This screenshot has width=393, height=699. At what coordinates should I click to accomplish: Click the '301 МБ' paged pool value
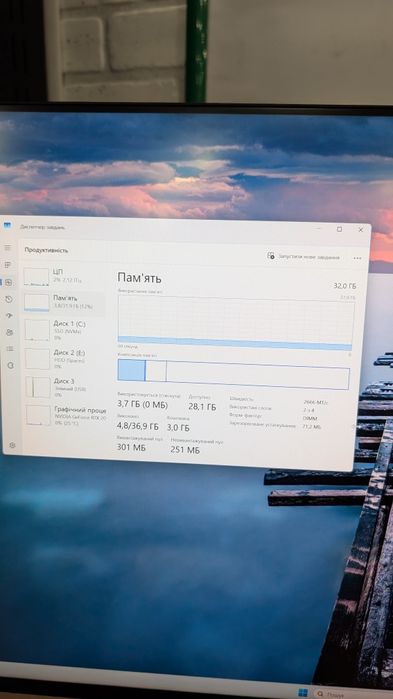tap(131, 447)
